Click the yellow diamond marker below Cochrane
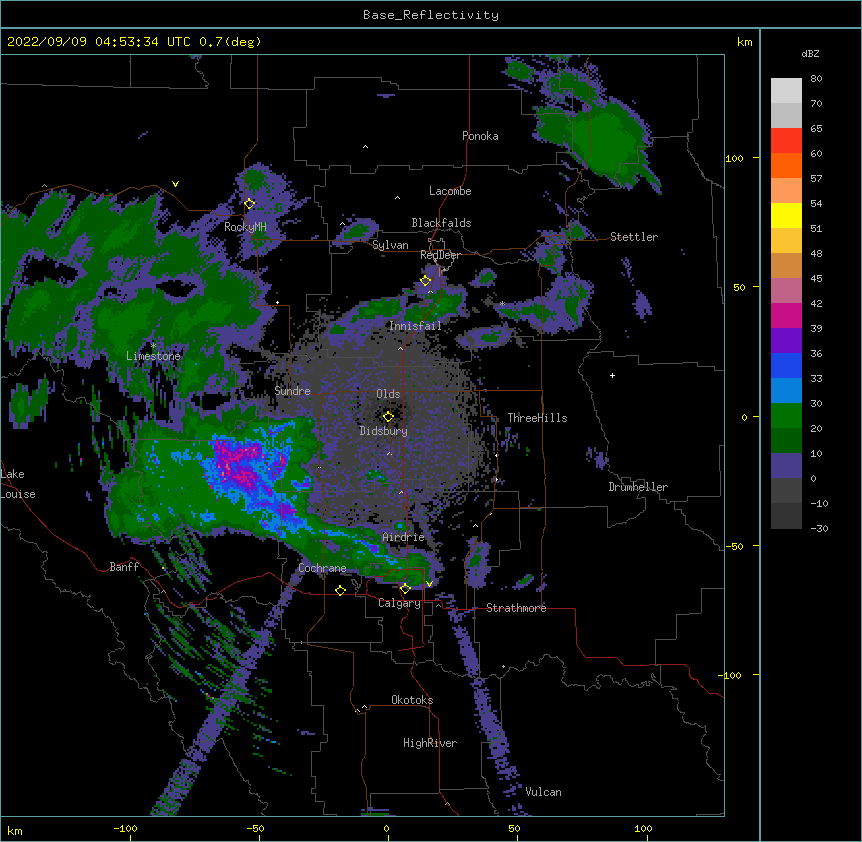 [340, 590]
